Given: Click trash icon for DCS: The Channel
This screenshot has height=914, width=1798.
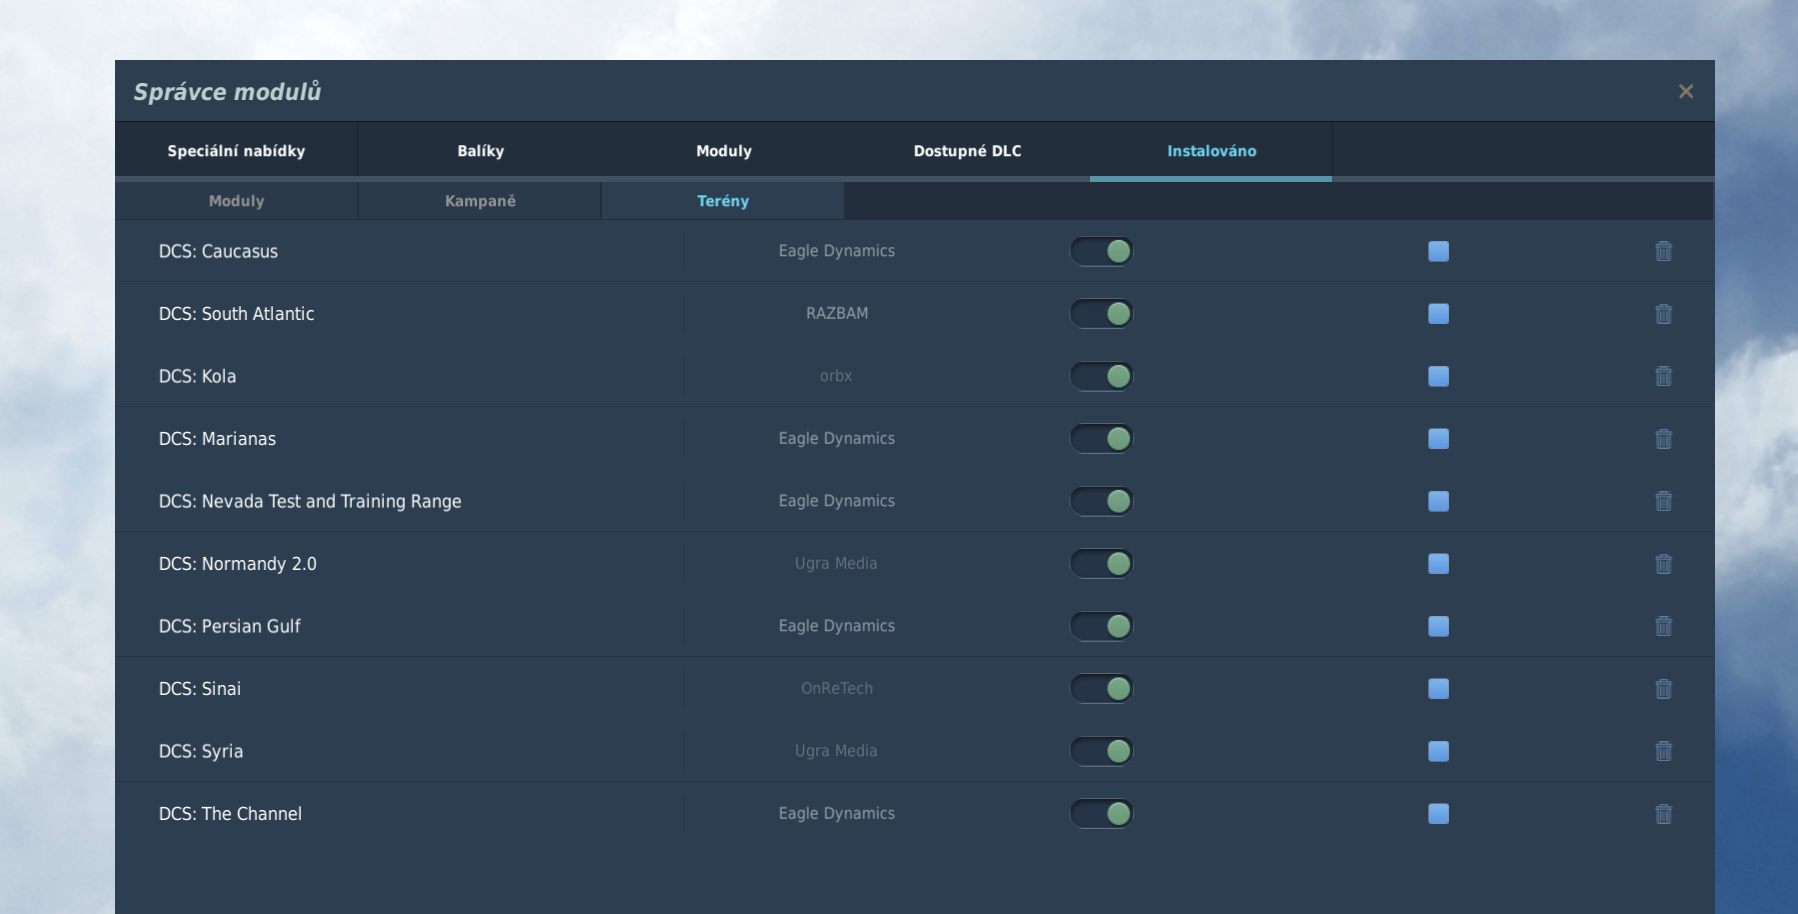Looking at the screenshot, I should (1663, 814).
